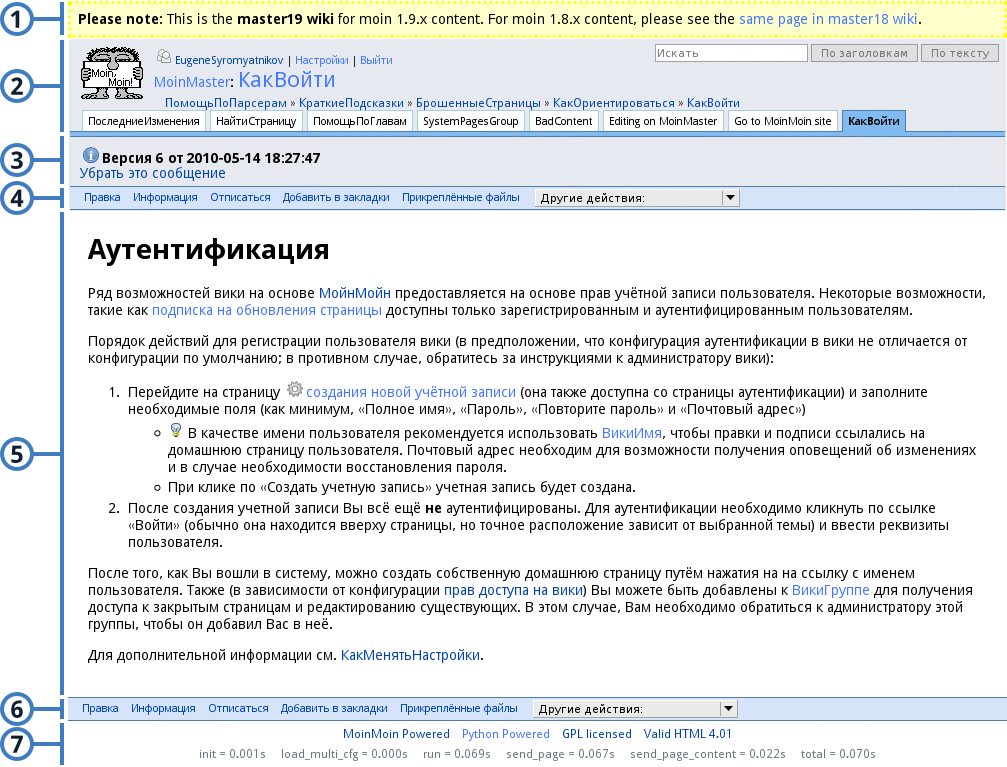Click in the Искать search field
Image resolution: width=1007 pixels, height=767 pixels.
730,53
